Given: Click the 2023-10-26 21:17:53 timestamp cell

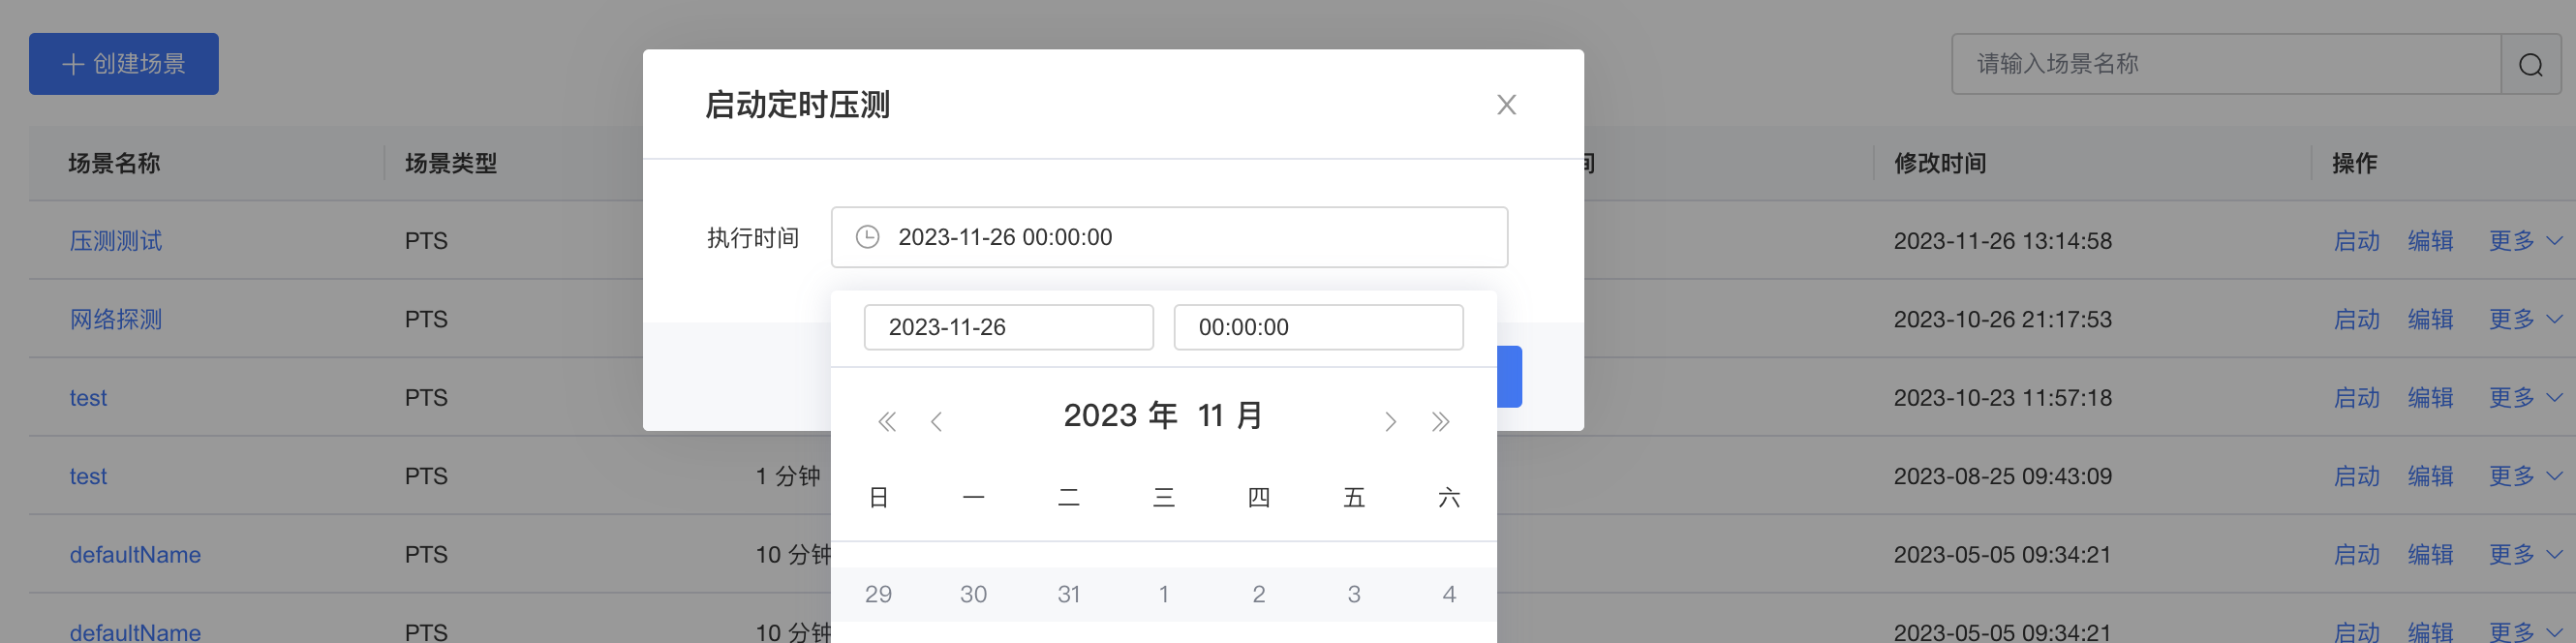Looking at the screenshot, I should click(2003, 319).
